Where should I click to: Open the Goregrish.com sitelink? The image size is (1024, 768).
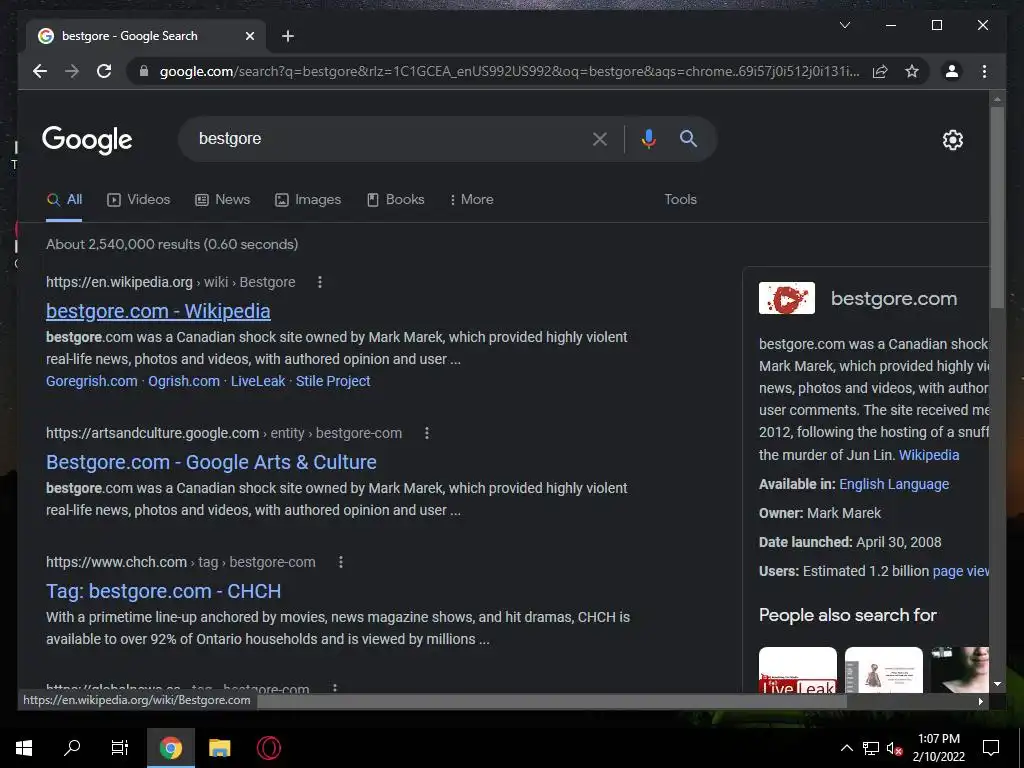[x=91, y=381]
